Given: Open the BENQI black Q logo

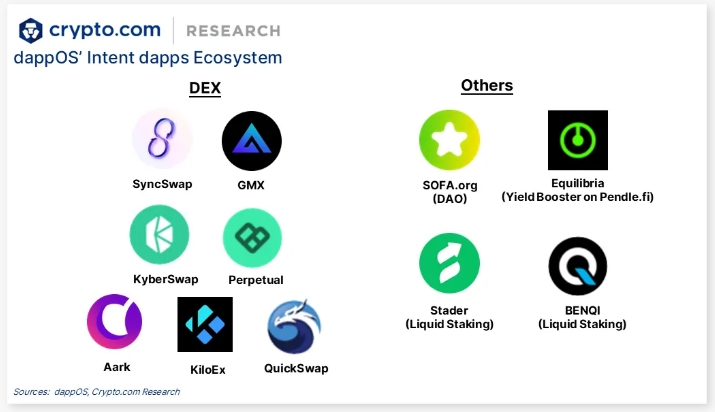Looking at the screenshot, I should click(578, 266).
